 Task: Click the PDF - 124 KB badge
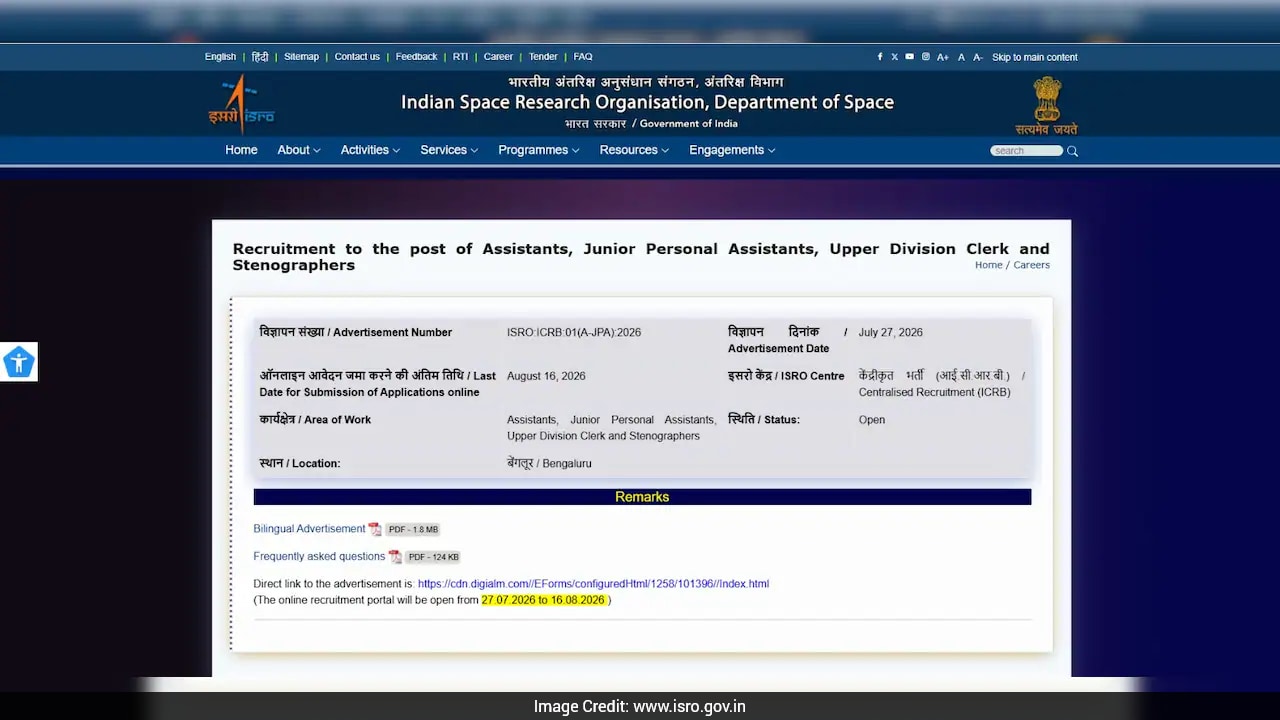pos(433,557)
